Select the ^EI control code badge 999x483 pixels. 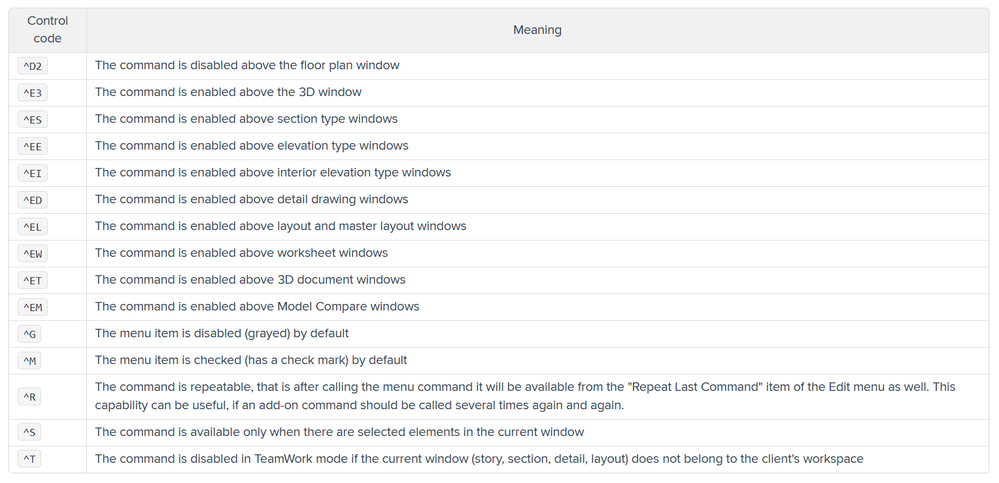point(32,173)
